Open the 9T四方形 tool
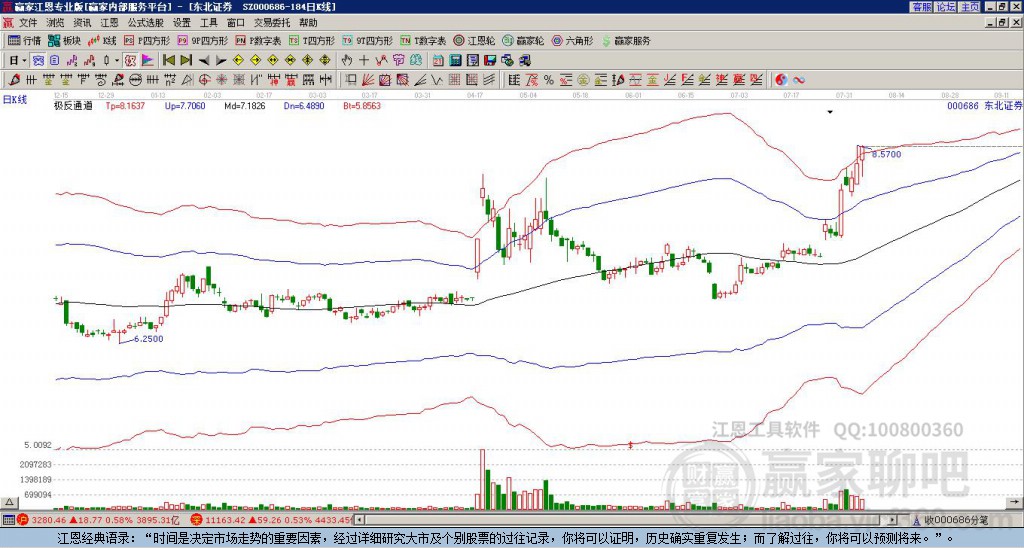1024x548 pixels. 367,40
